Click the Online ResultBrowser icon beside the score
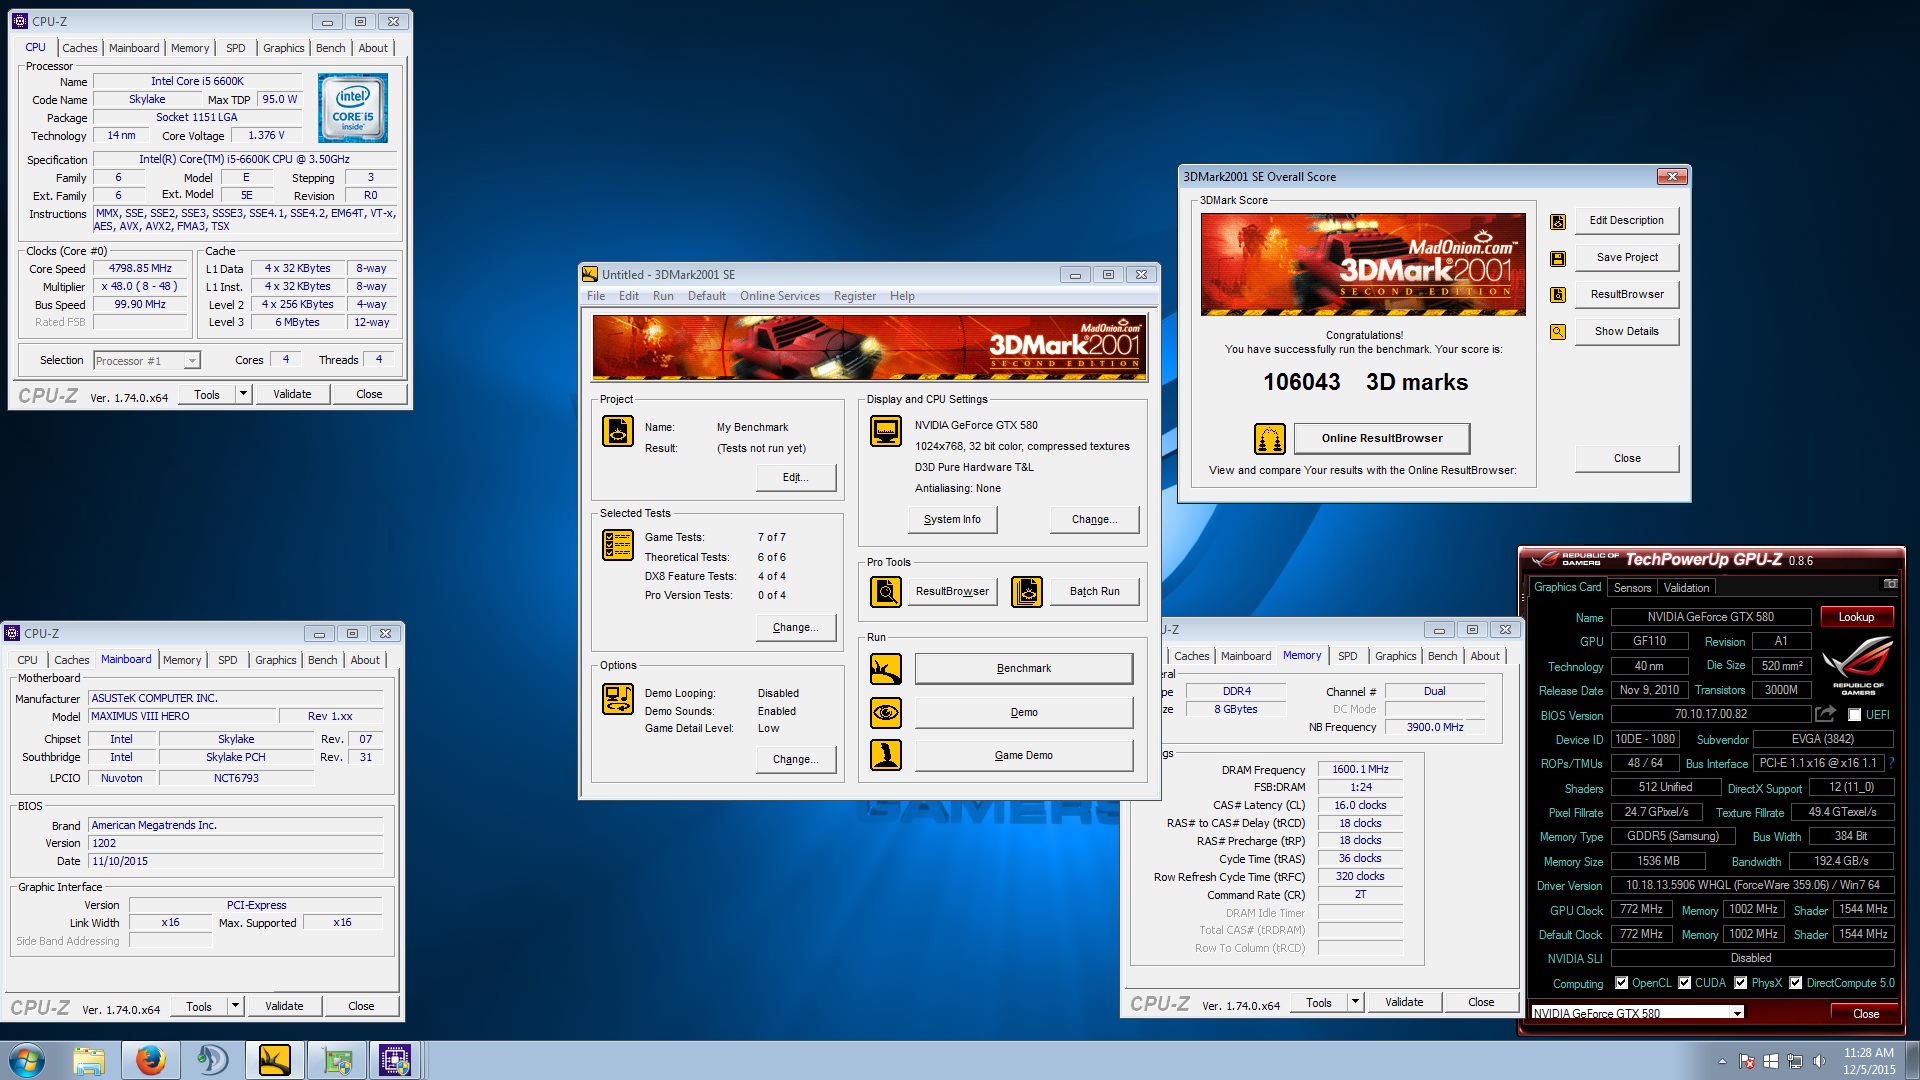 1270,439
